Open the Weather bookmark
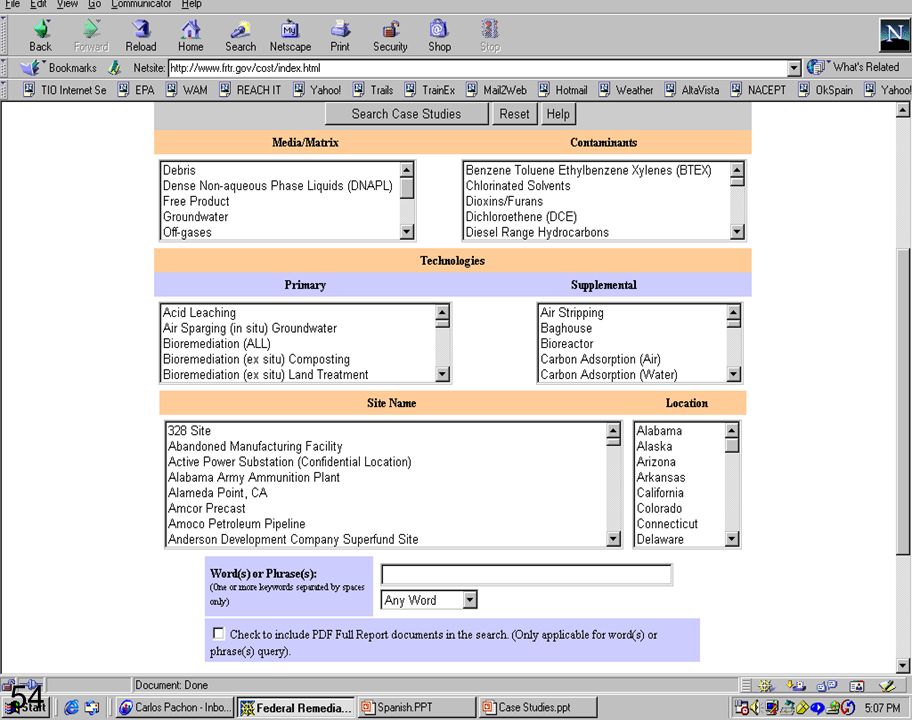 [626, 90]
